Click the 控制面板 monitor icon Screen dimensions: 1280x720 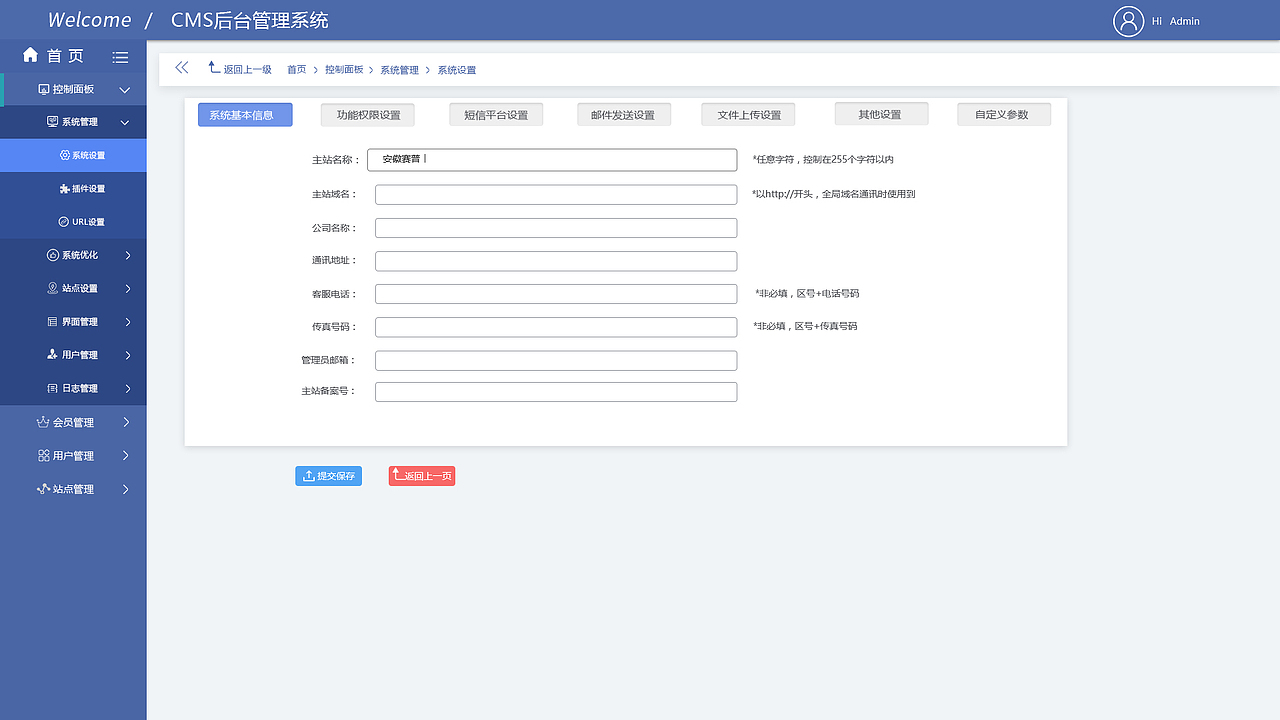pyautogui.click(x=44, y=89)
